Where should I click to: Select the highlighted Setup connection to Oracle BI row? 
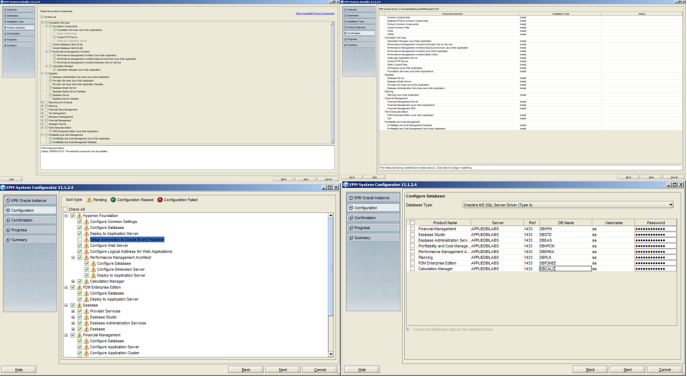click(127, 240)
